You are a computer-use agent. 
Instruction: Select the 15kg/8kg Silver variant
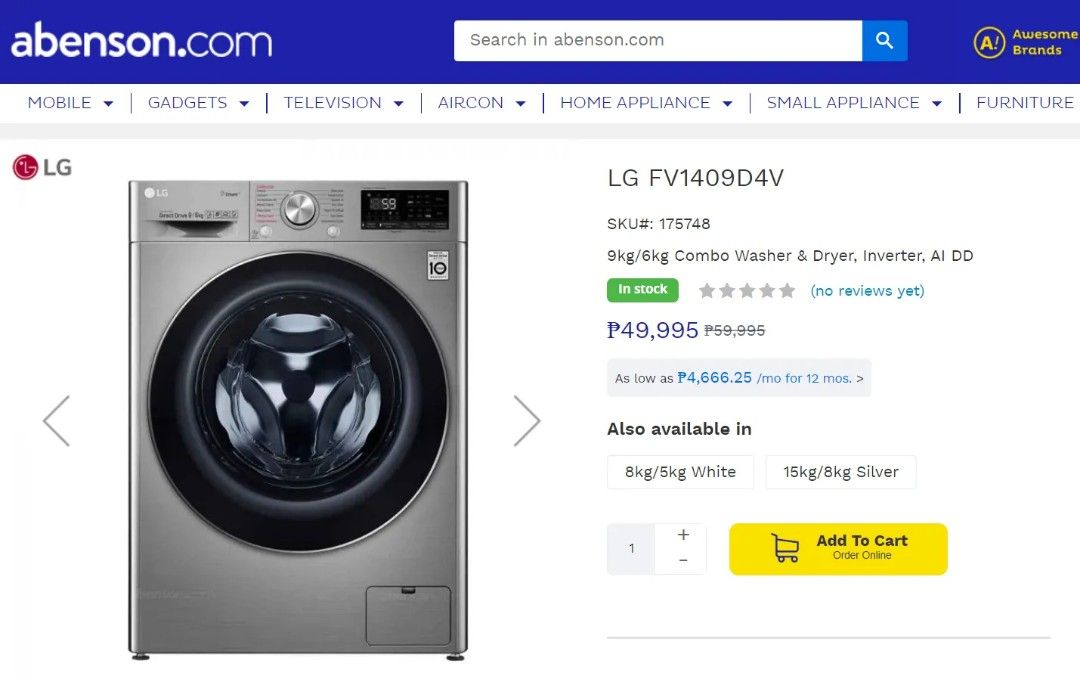(840, 472)
